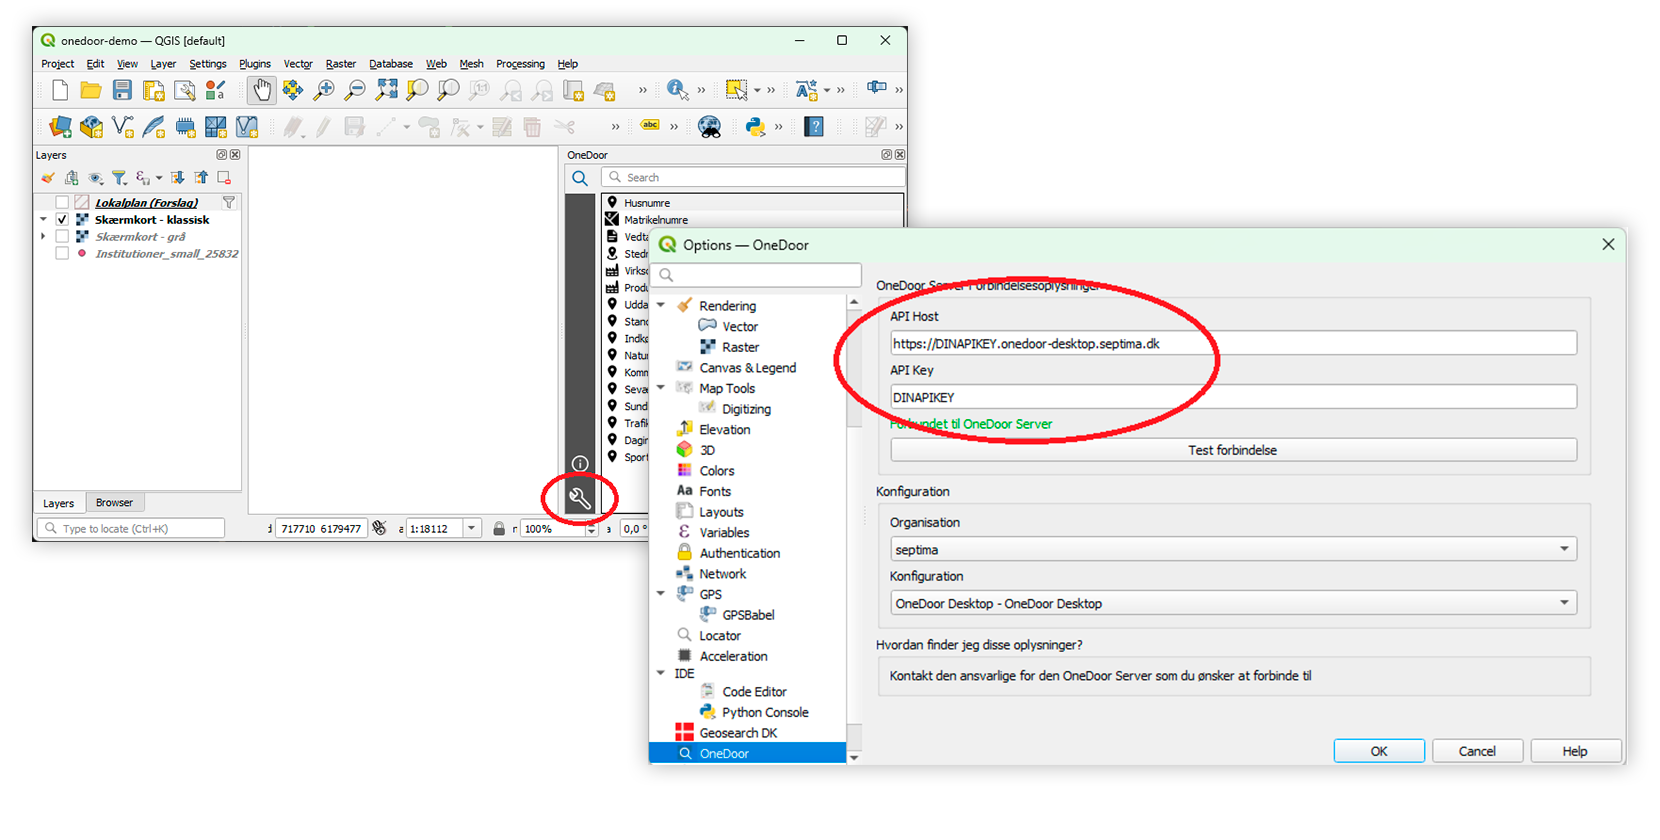Viewport: 1660px width, 840px height.
Task: Toggle the scale lock icon in status bar
Action: 499,528
